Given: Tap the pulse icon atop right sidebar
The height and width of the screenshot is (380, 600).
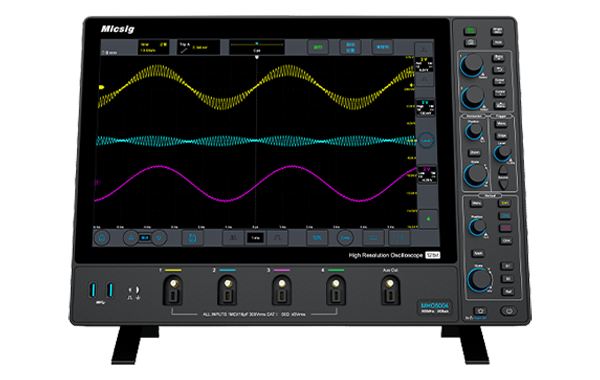Looking at the screenshot, I should pos(424,50).
